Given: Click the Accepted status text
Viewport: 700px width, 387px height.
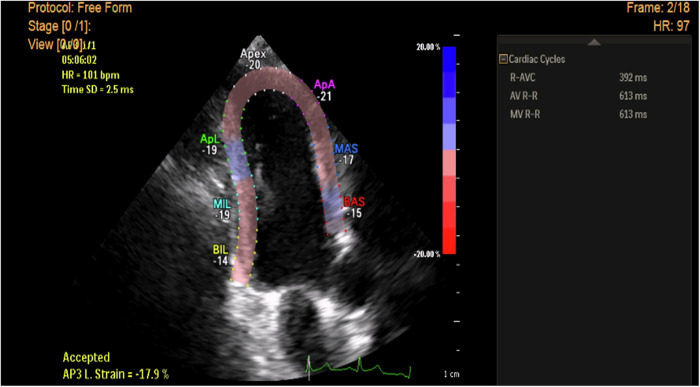Looking at the screenshot, I should (86, 357).
